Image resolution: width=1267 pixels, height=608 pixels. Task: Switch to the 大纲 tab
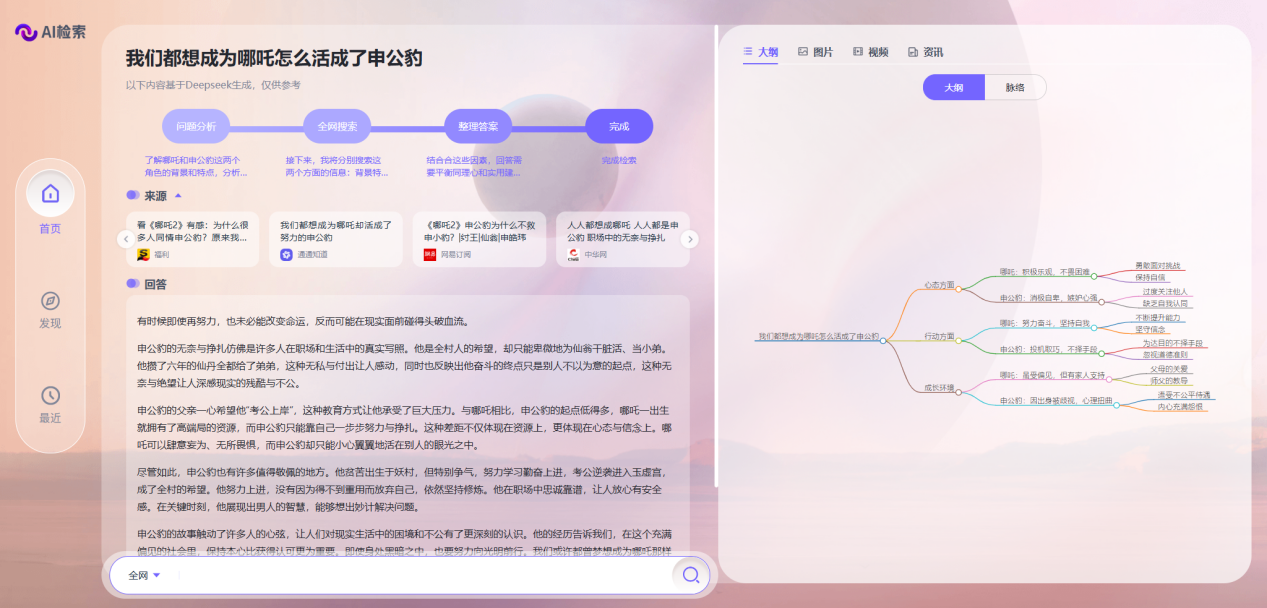760,52
